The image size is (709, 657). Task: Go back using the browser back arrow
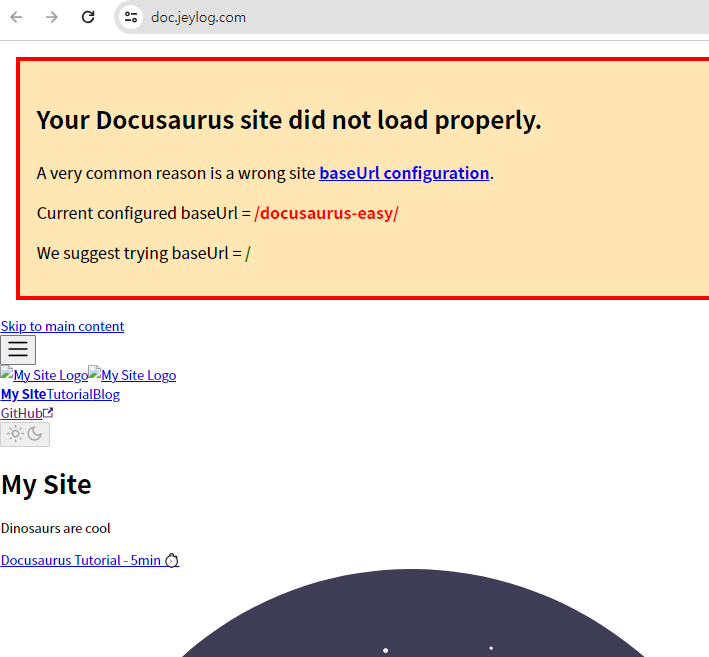pos(16,17)
